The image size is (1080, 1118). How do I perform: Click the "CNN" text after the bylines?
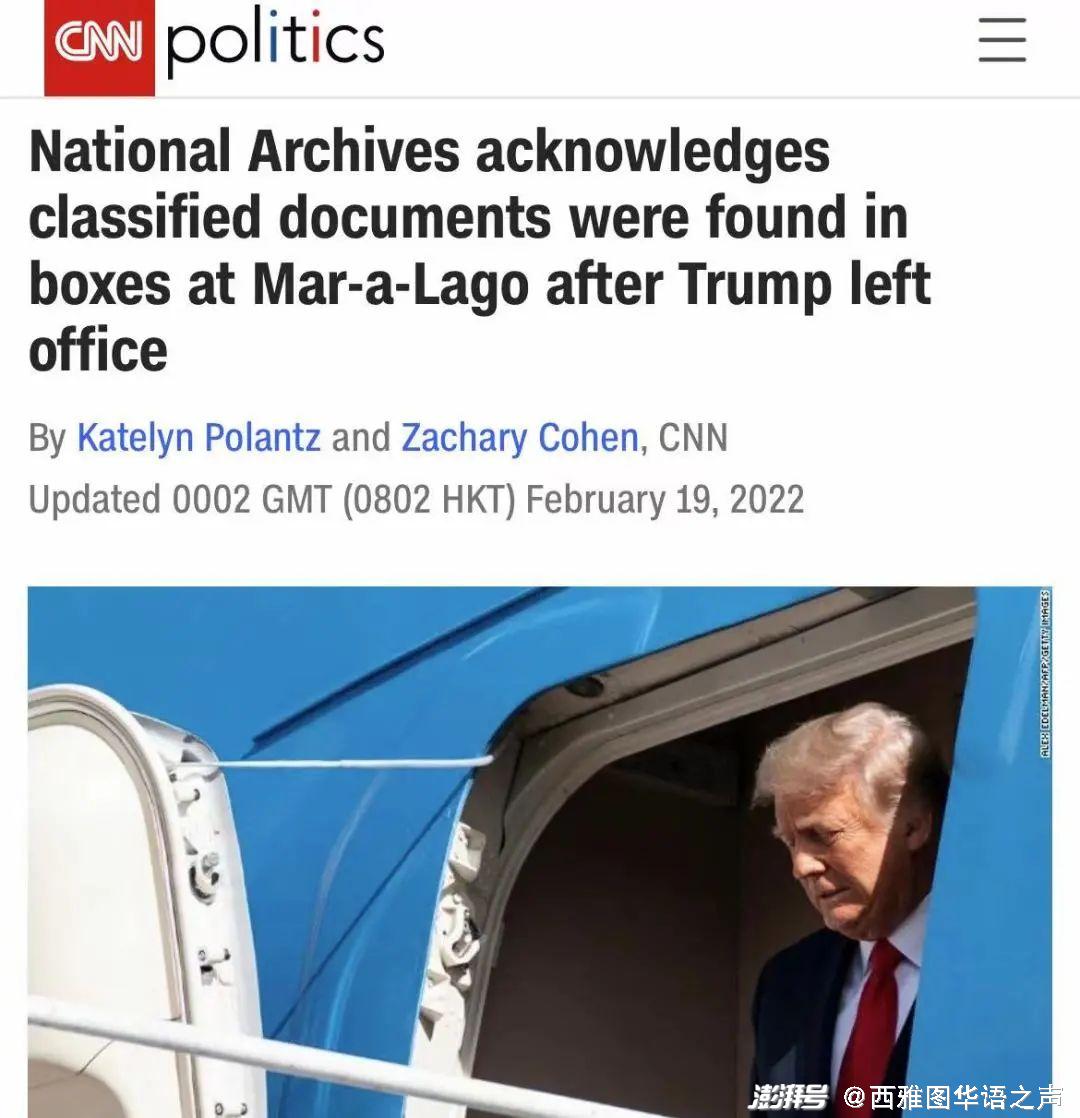693,437
